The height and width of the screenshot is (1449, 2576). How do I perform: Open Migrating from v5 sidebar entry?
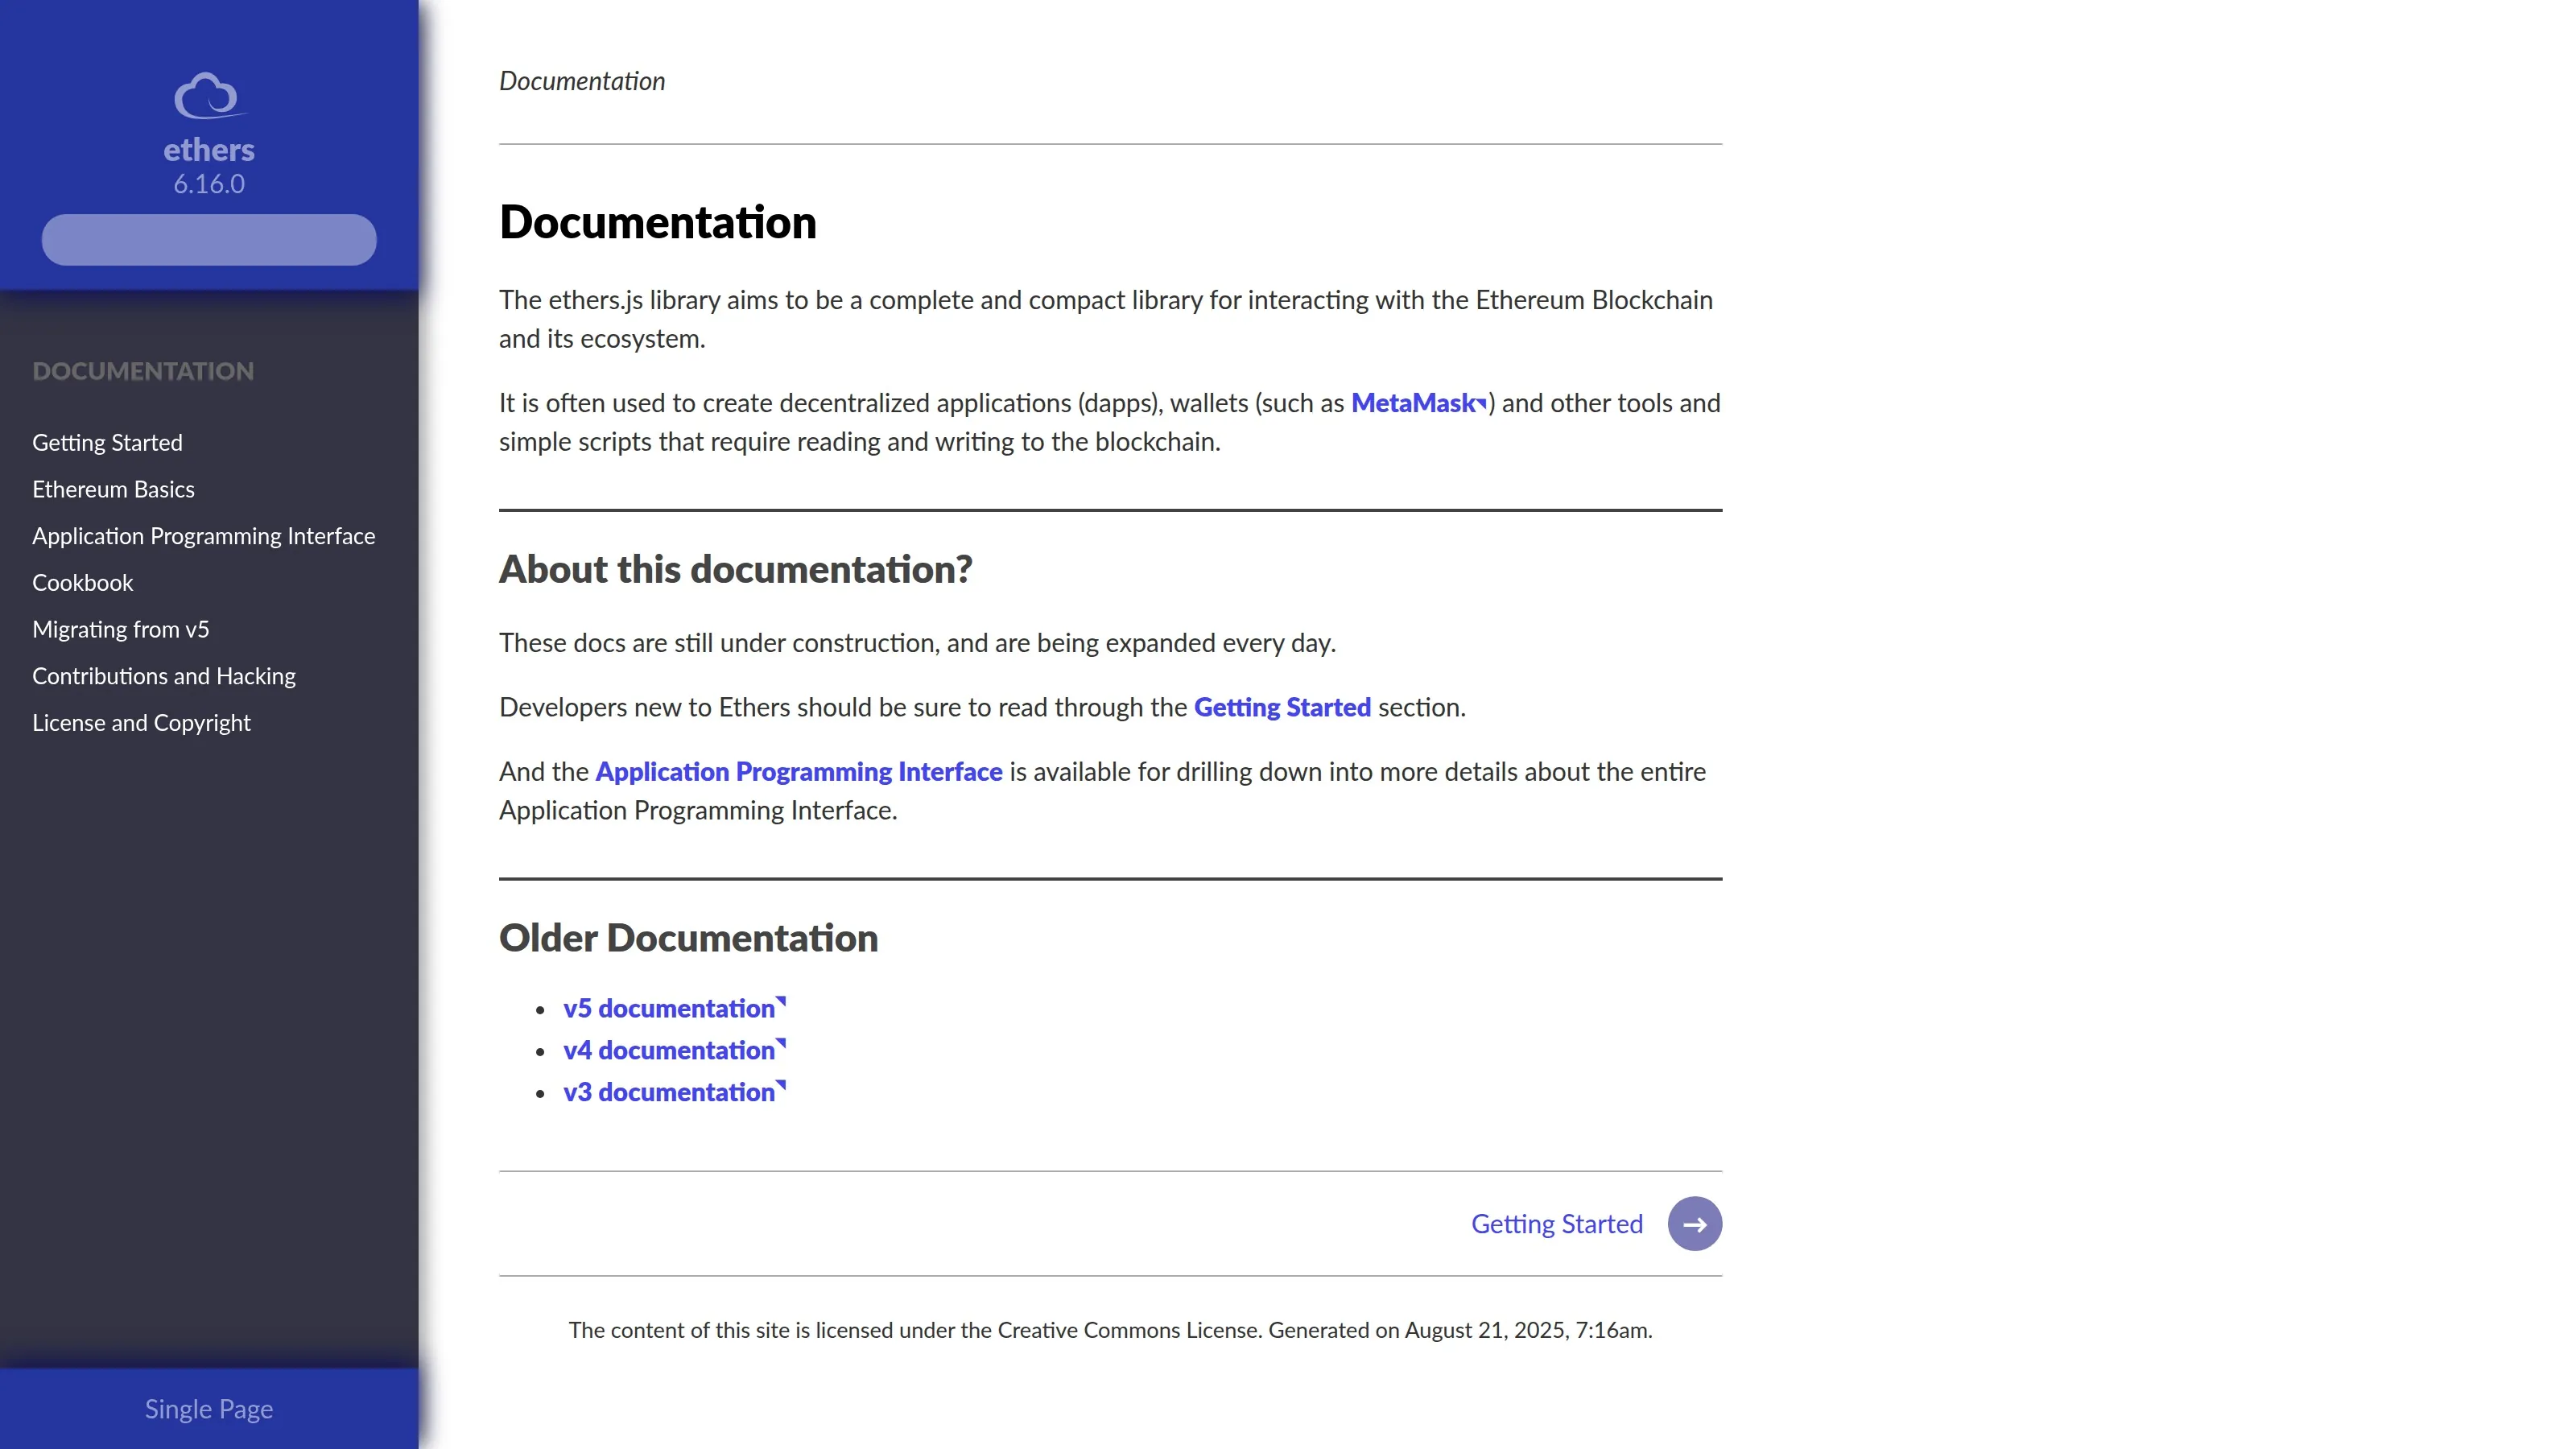click(120, 629)
